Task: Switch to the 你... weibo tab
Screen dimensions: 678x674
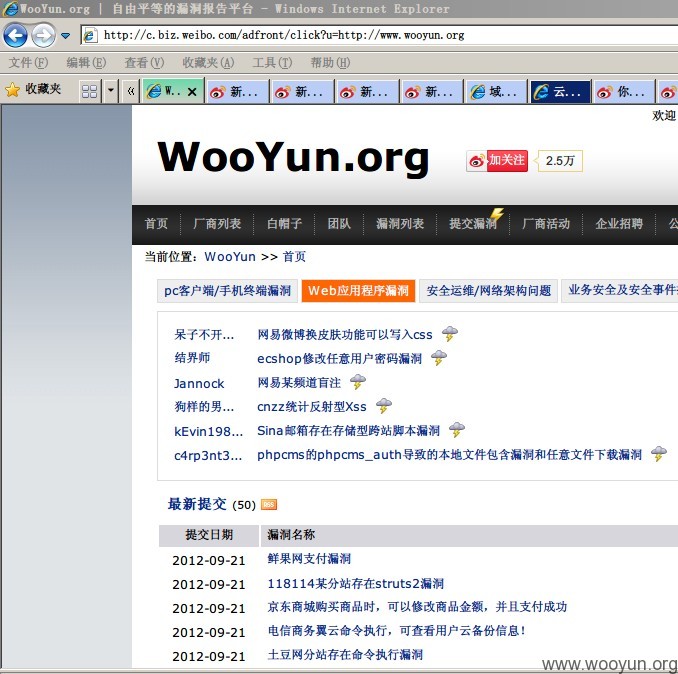Action: tap(624, 92)
